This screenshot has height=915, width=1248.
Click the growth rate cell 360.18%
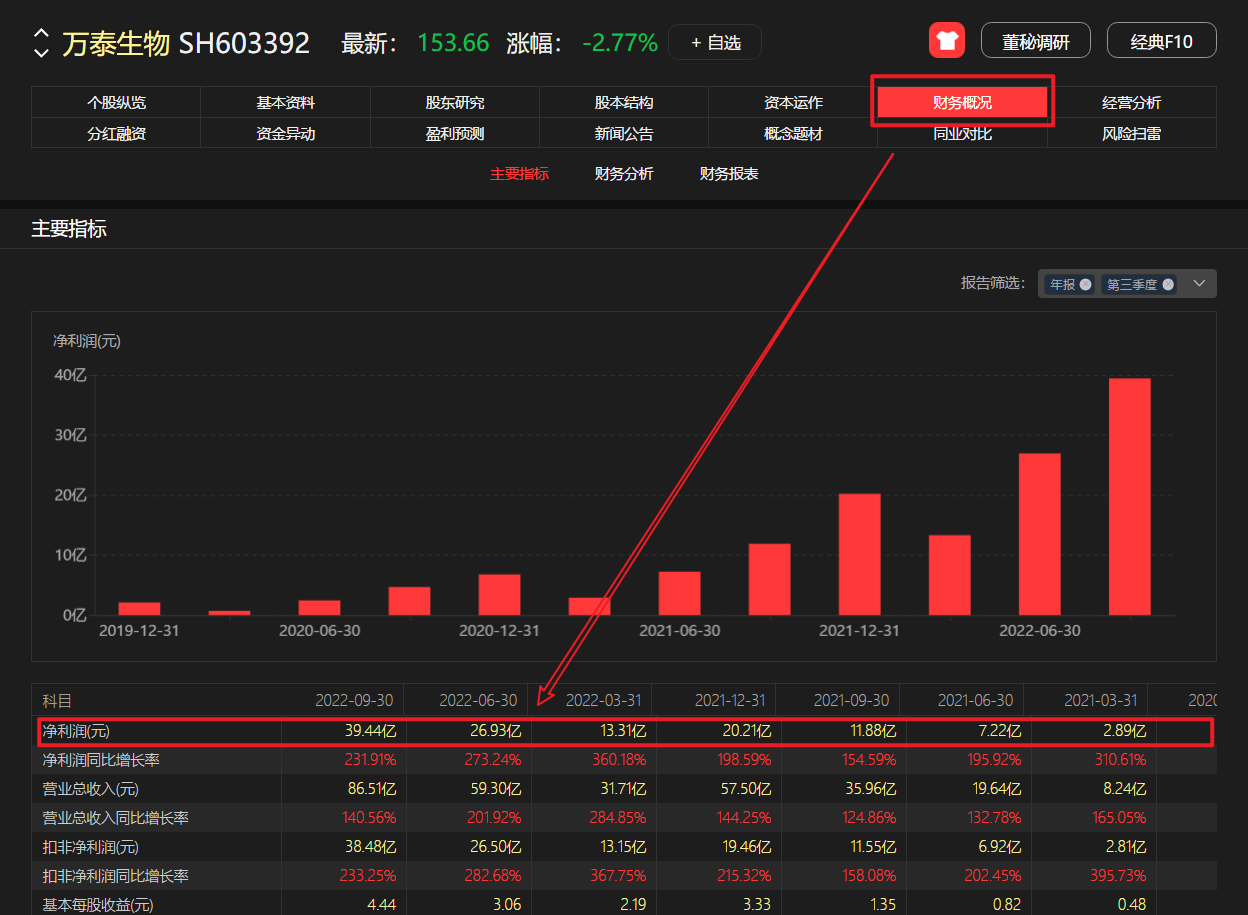(618, 760)
